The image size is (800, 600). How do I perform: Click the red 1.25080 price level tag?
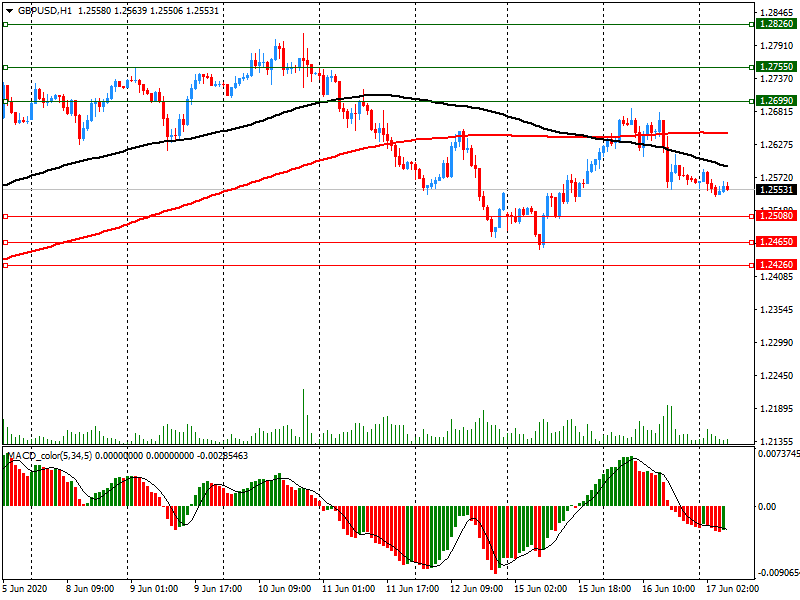tap(776, 216)
